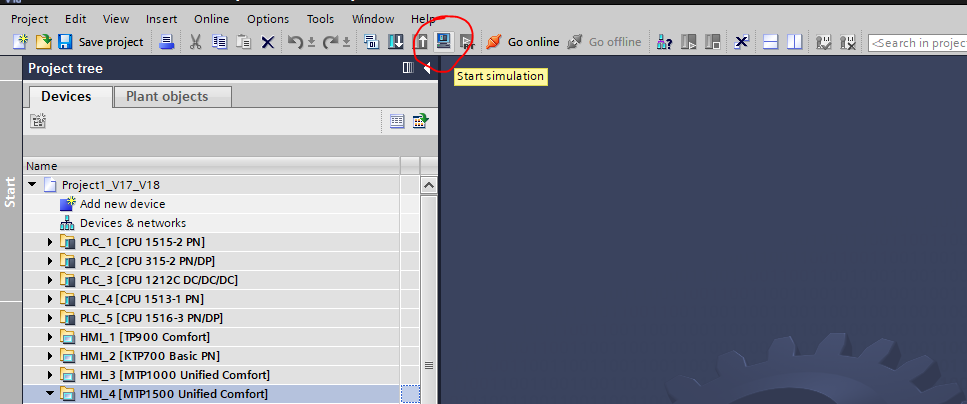Click the Download to device icon
Screen dimensions: 967x404
tap(395, 41)
